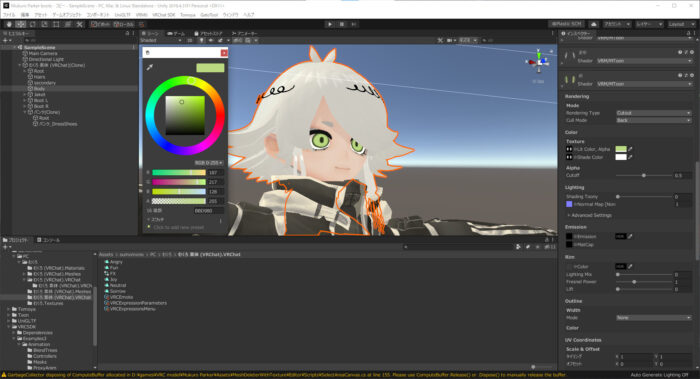Screen dimensions: 700x379
Task: Click to add new preset
Action: 179,227
